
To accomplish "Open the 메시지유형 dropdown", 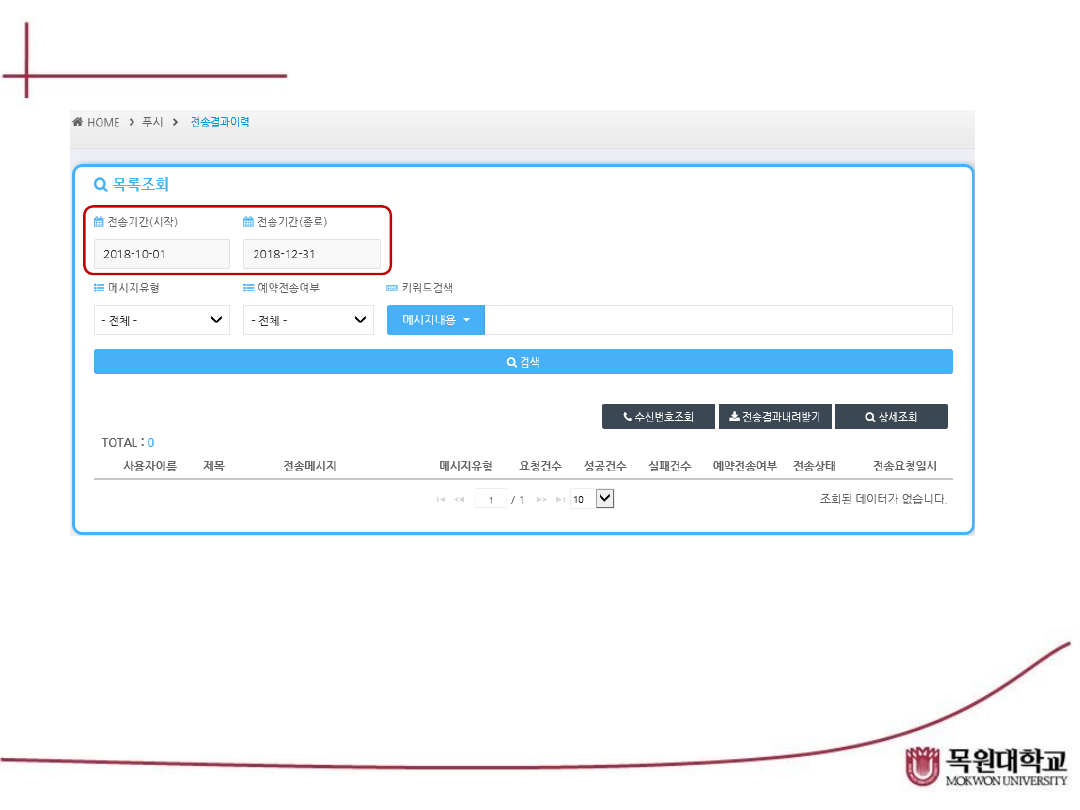I will [162, 320].
